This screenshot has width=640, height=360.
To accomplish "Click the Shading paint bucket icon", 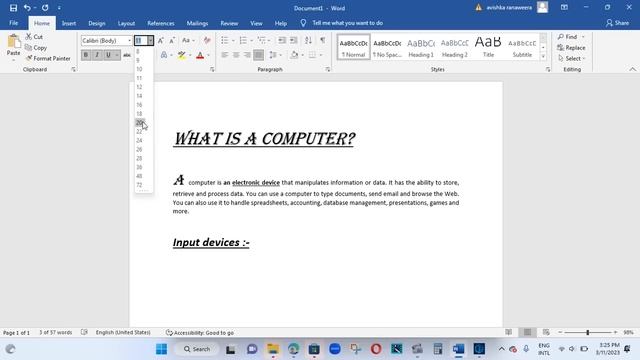I will [x=294, y=55].
